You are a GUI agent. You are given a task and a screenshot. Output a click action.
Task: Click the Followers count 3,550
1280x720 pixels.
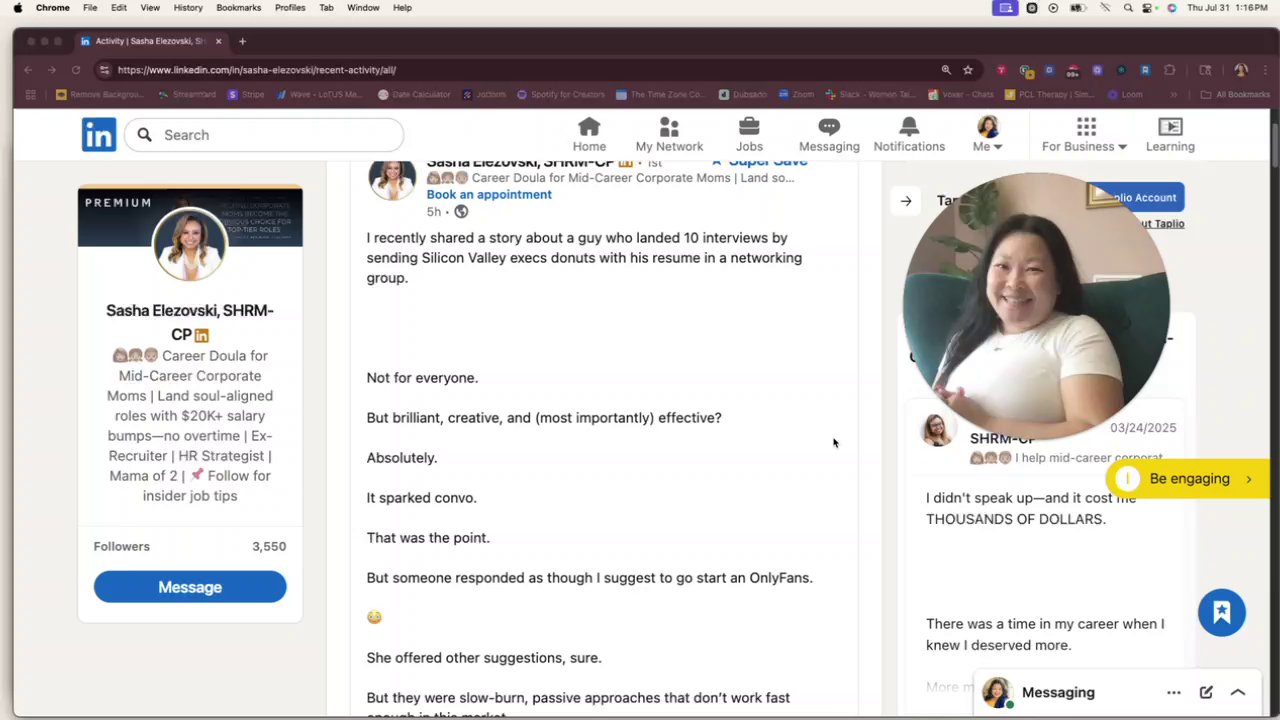click(269, 547)
